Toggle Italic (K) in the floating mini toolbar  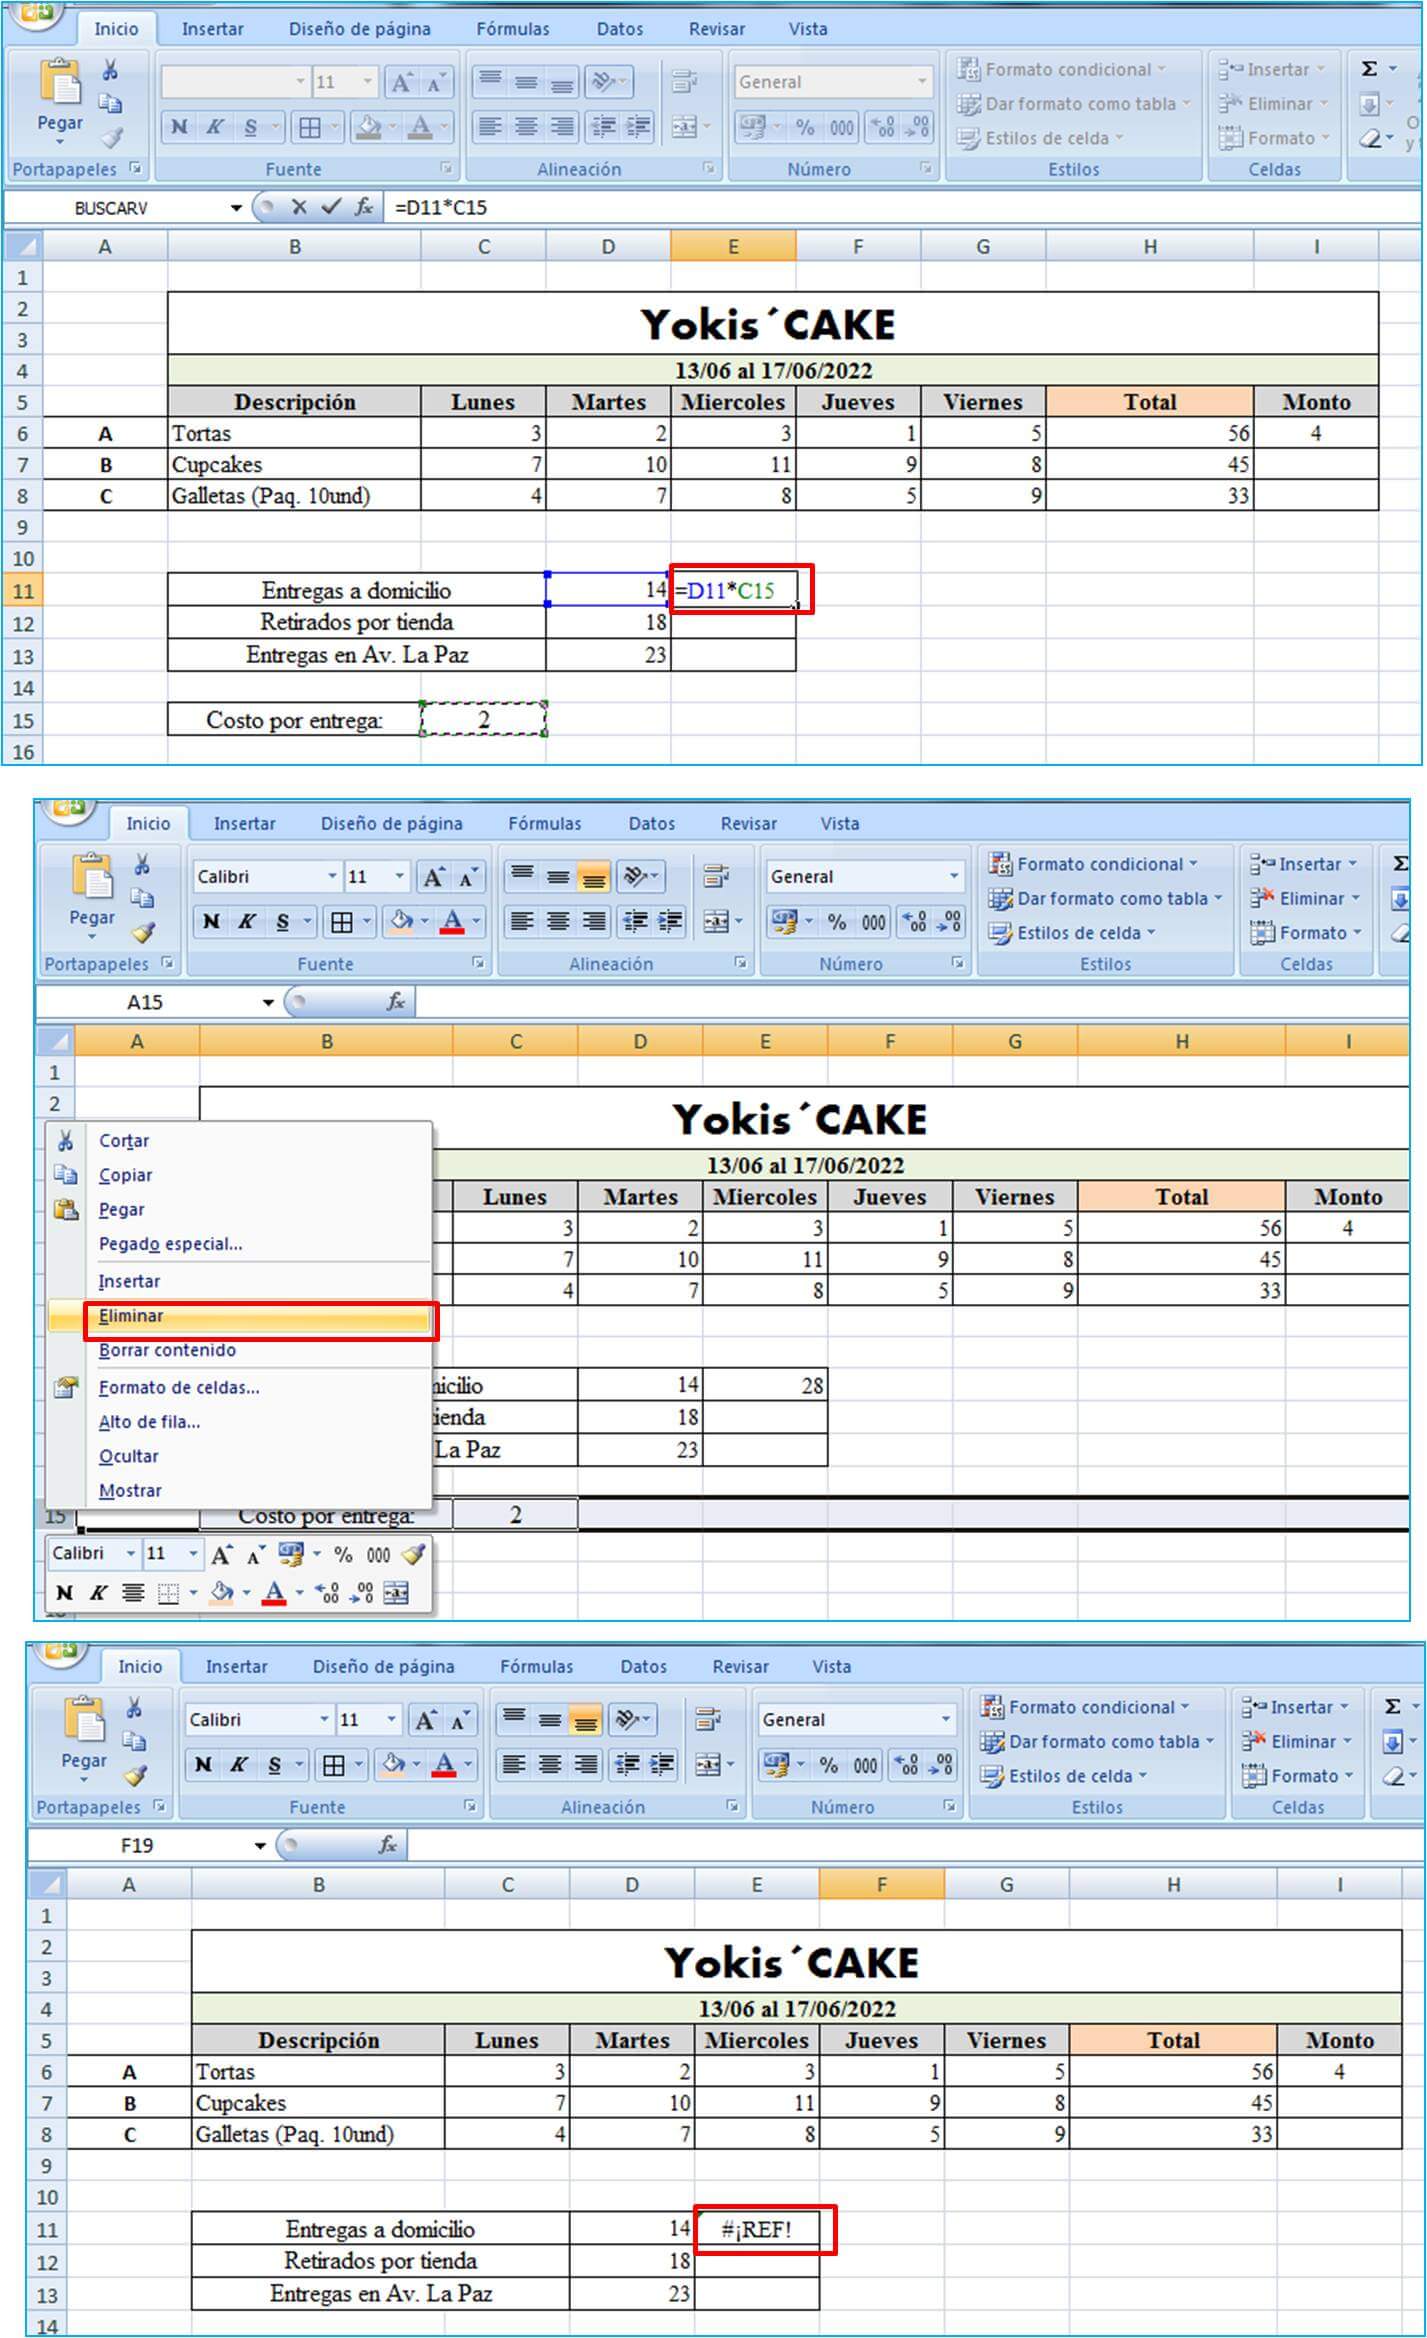tap(97, 1593)
